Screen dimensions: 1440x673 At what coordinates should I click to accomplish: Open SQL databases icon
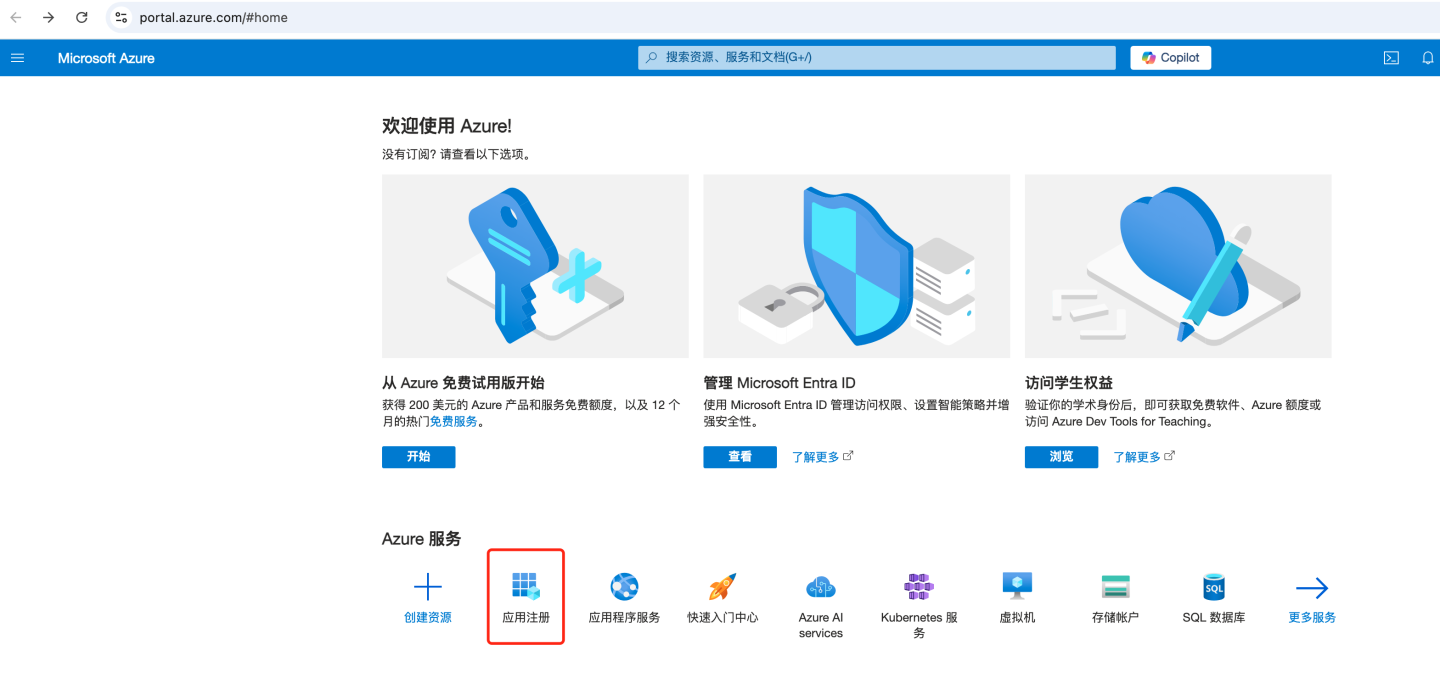pyautogui.click(x=1214, y=587)
